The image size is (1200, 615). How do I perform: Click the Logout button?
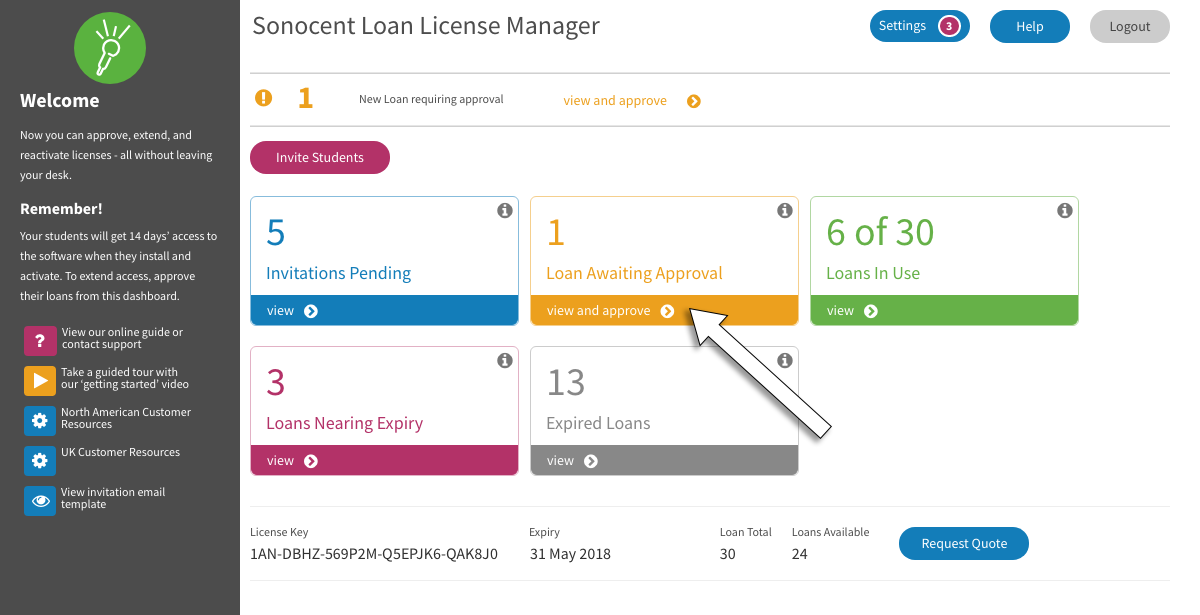pyautogui.click(x=1130, y=27)
